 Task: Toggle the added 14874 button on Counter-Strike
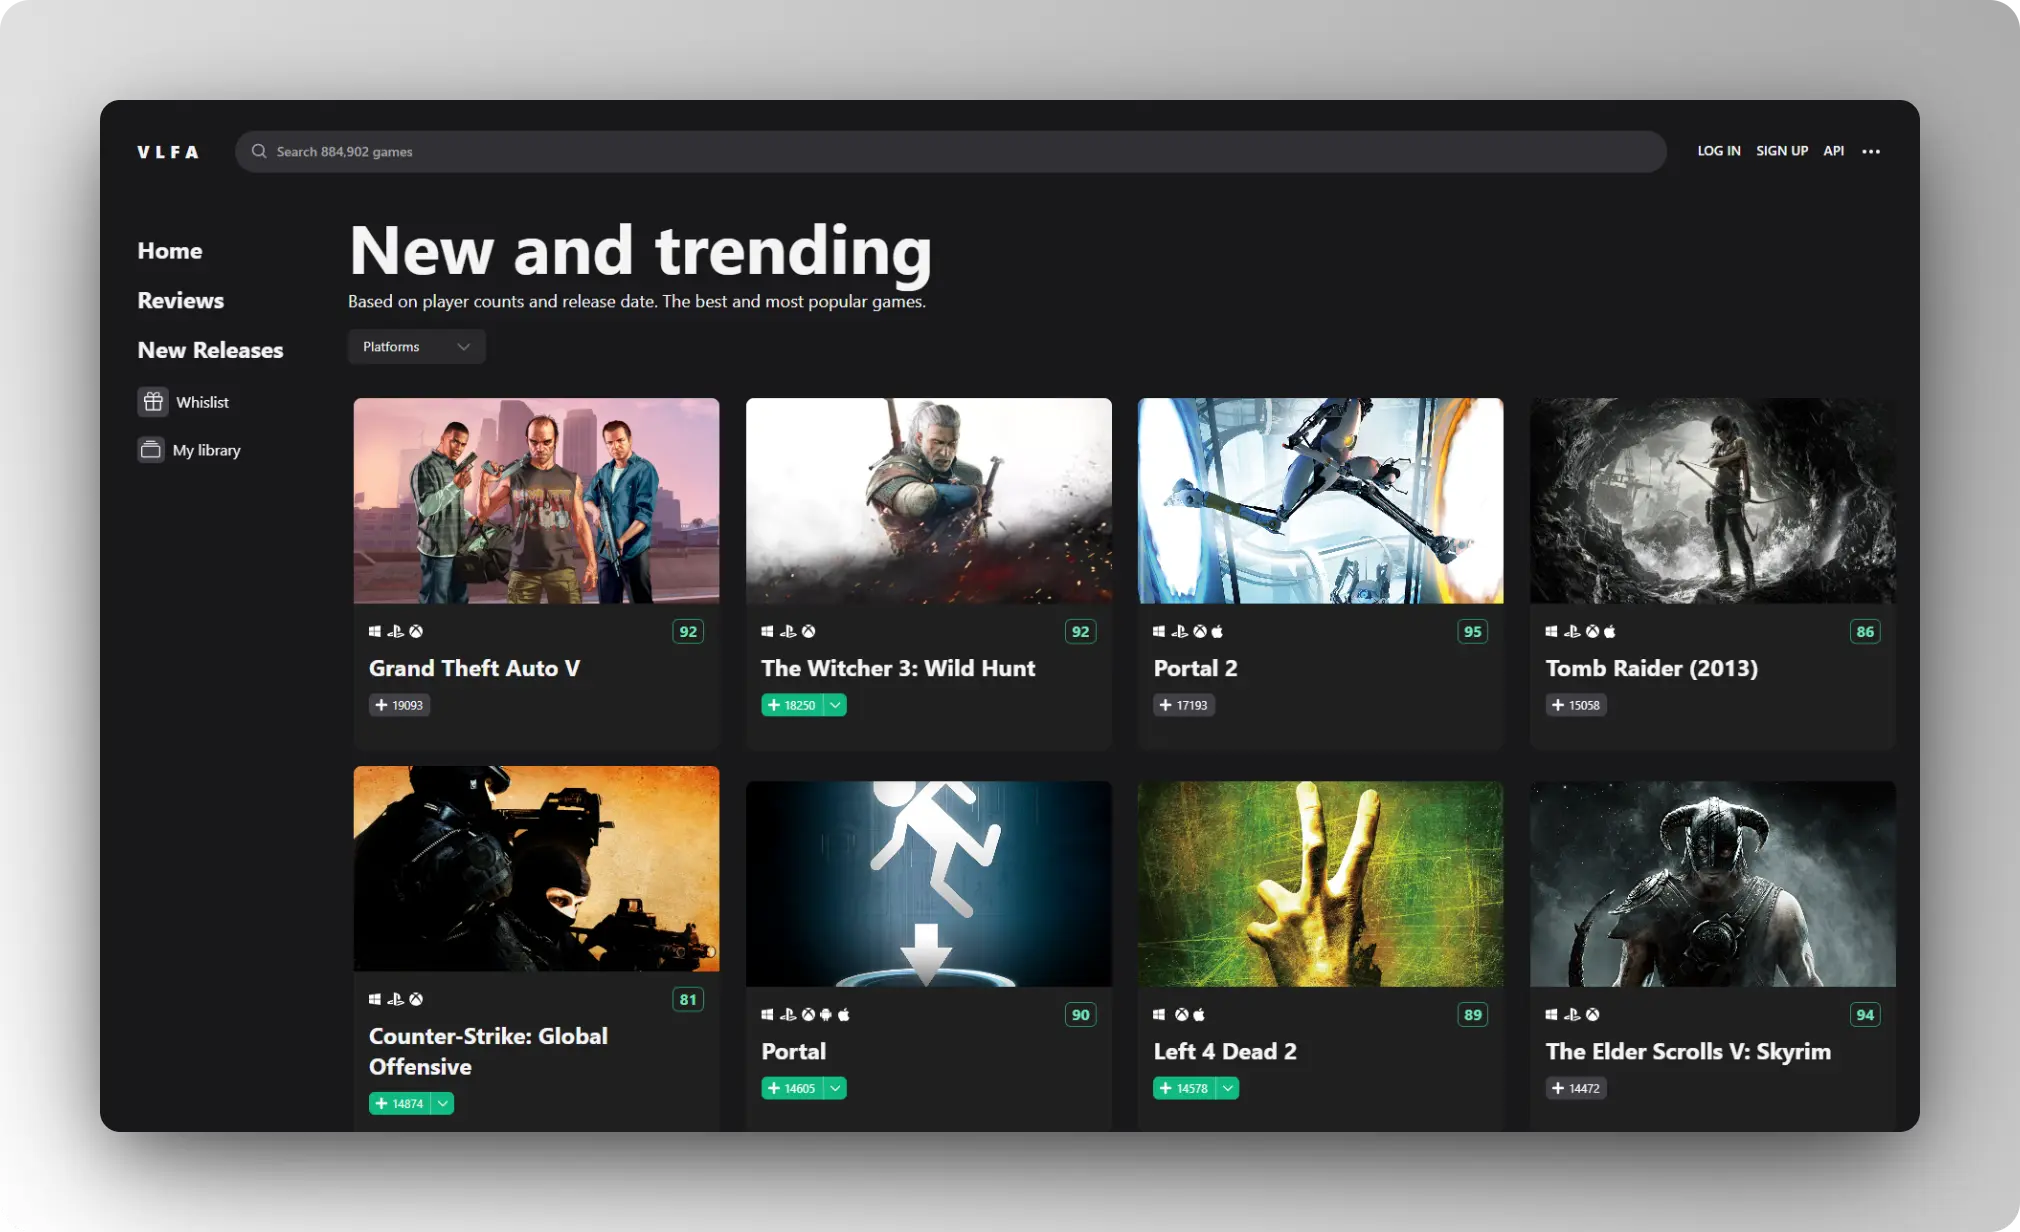pyautogui.click(x=399, y=1103)
